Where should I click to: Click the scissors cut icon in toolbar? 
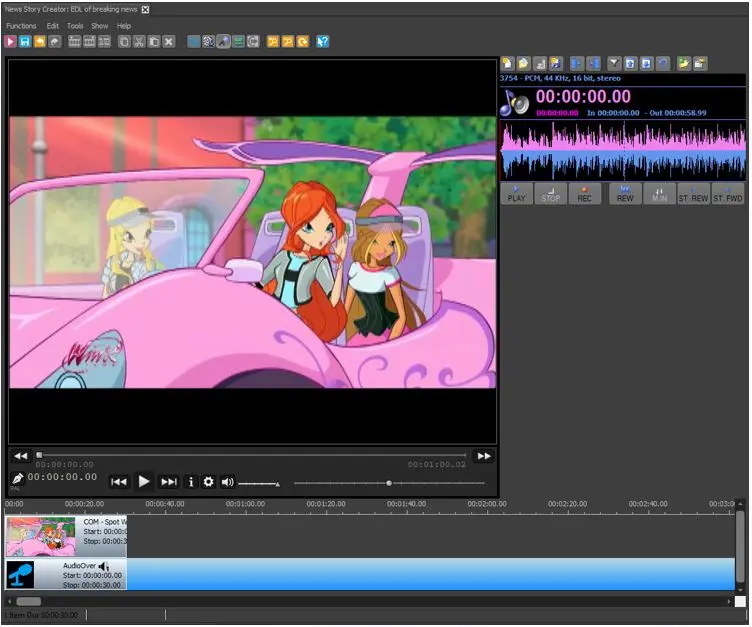coord(139,42)
